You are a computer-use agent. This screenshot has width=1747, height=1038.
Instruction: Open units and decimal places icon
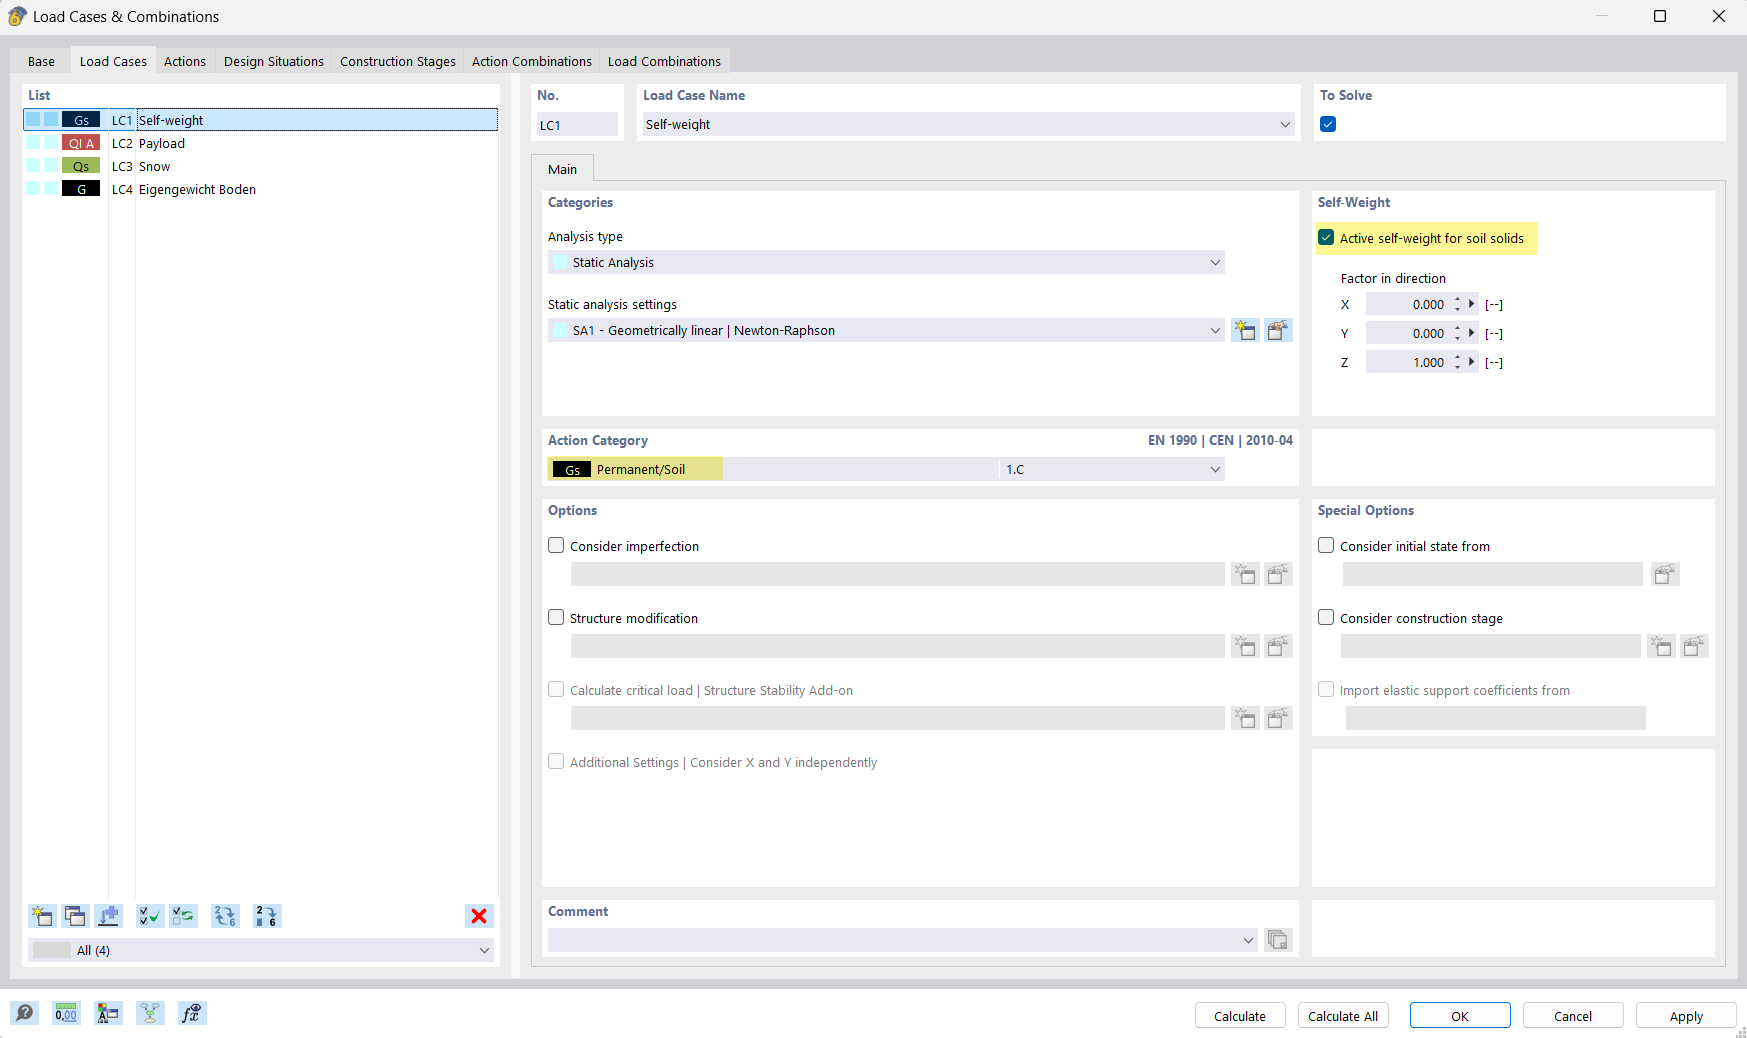66,1013
